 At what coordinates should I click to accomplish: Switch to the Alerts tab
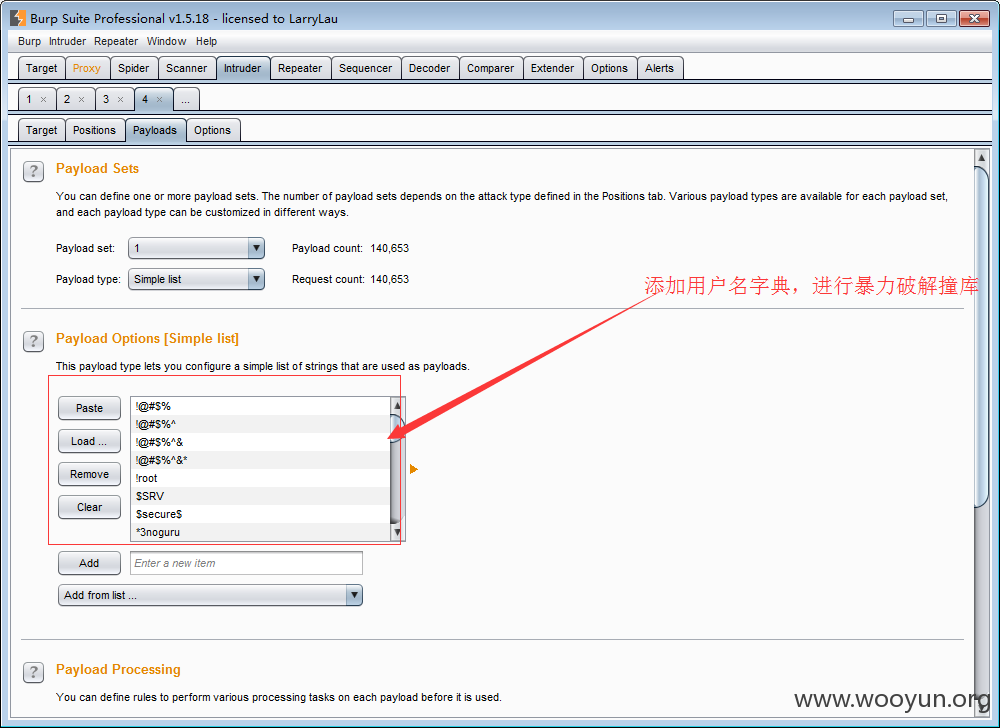[659, 68]
